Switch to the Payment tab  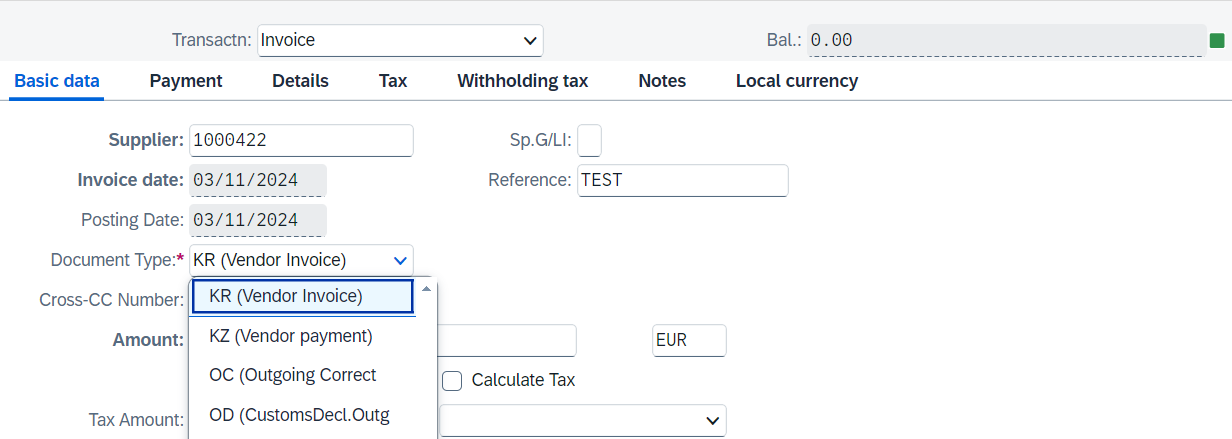186,81
